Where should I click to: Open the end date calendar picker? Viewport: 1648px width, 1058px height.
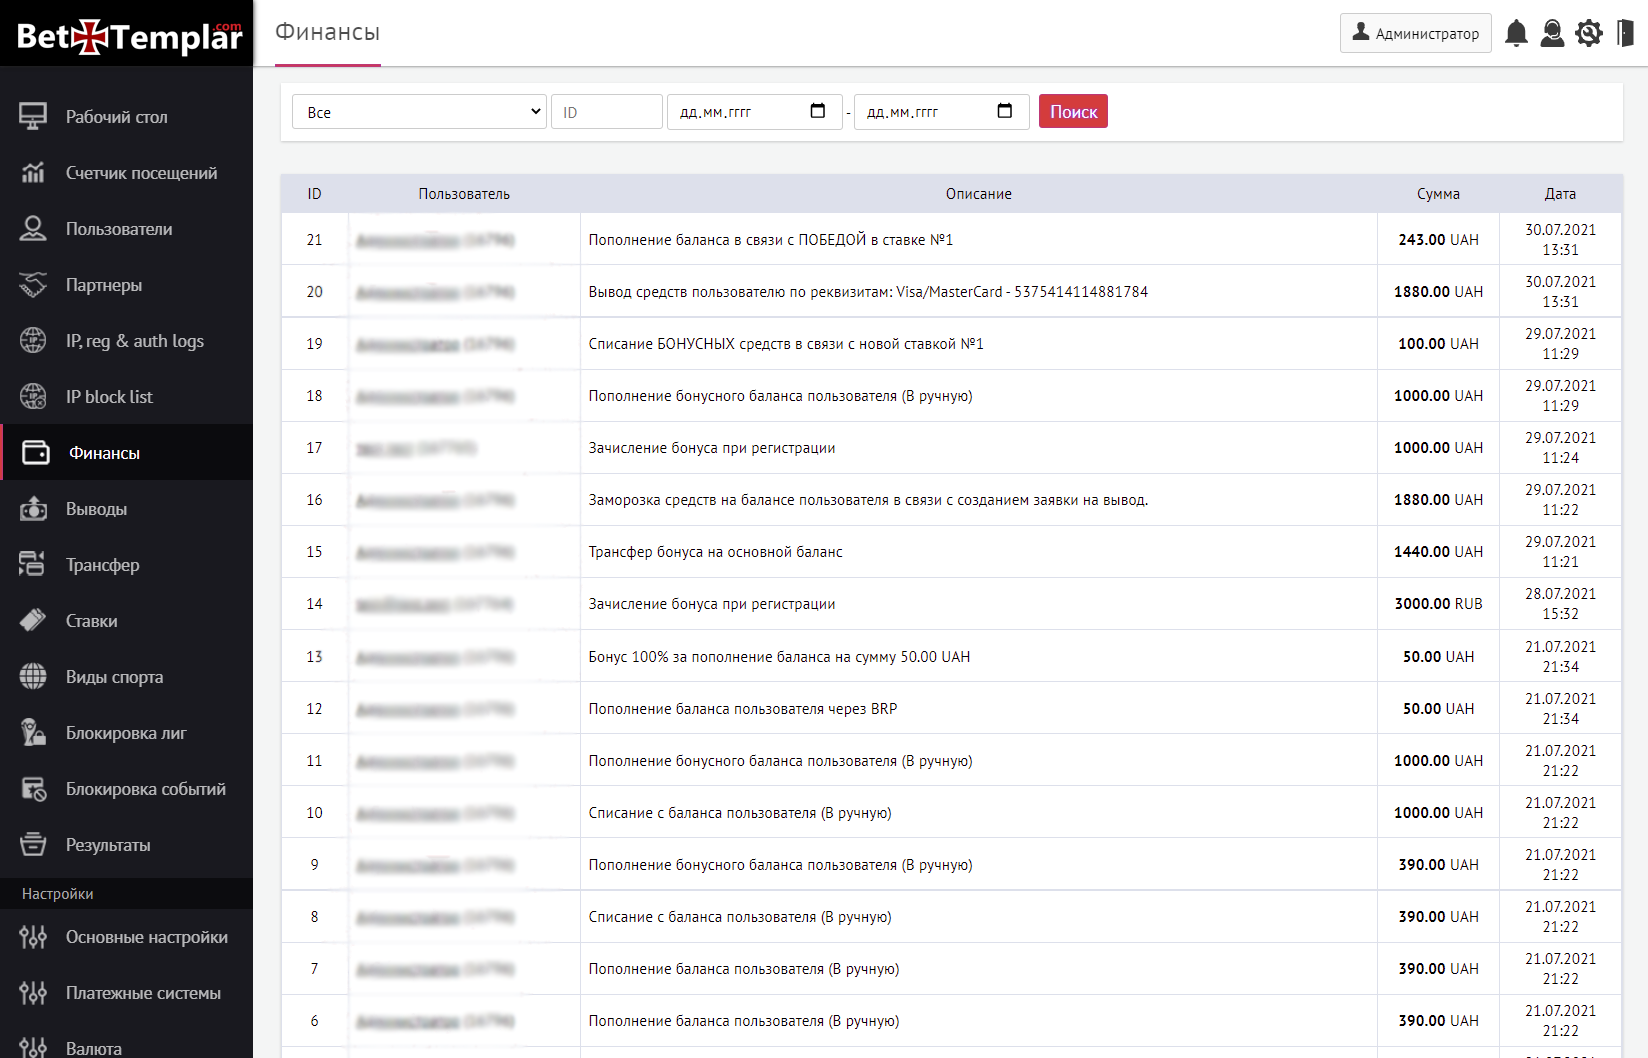coord(1004,111)
